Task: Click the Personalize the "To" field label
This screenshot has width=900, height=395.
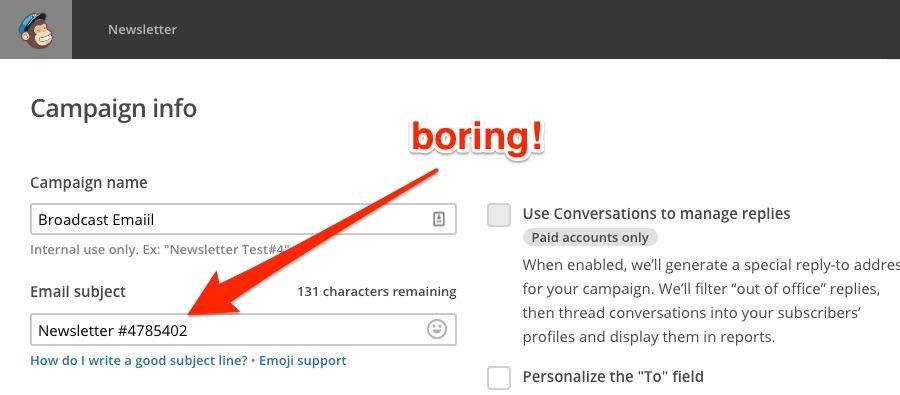Action: coord(613,377)
